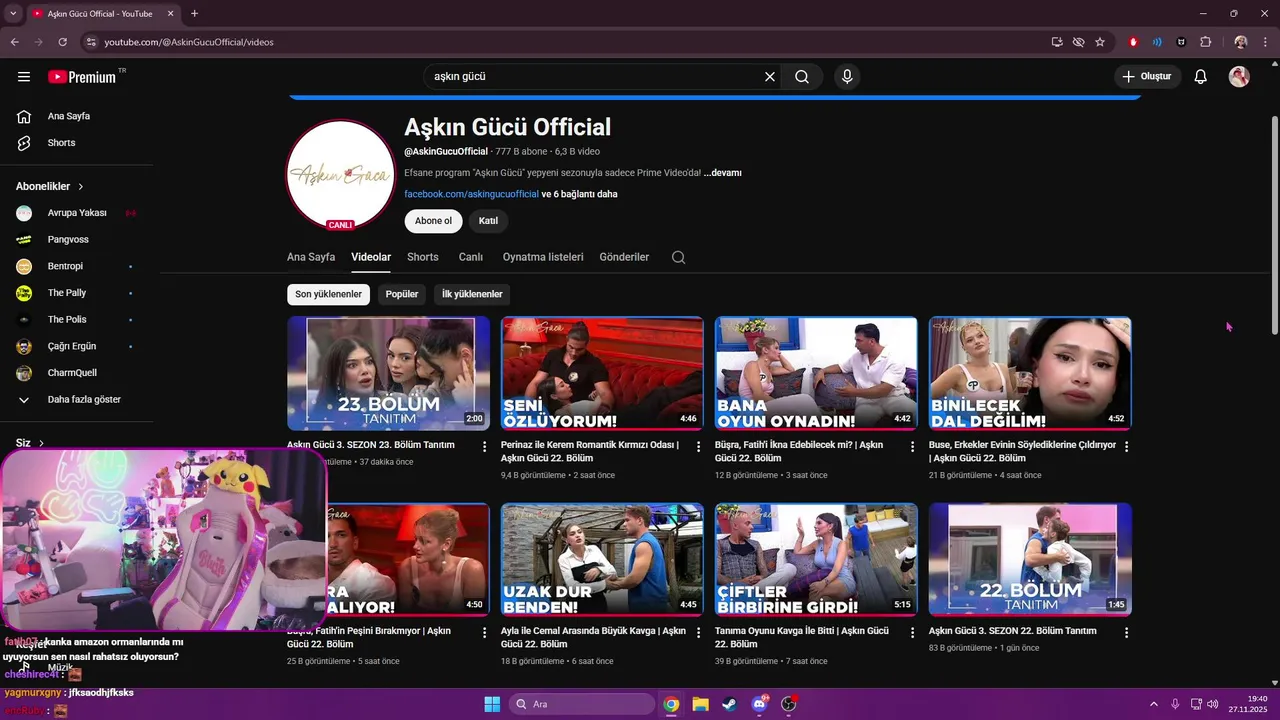This screenshot has width=1280, height=720.
Task: Click the magnifier search button
Action: click(x=802, y=77)
